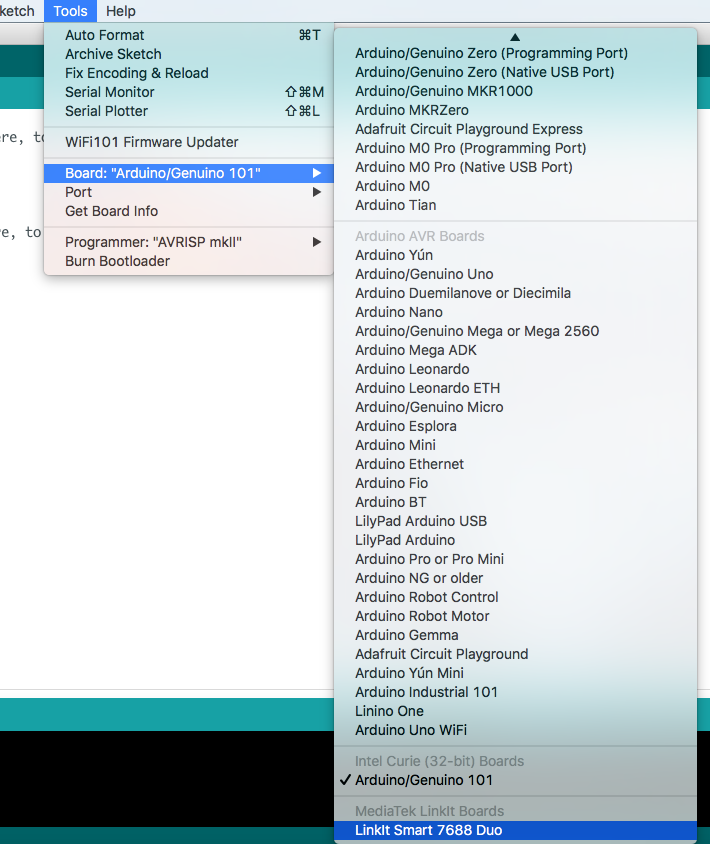Select Arduino BT
710x844 pixels.
click(x=515, y=502)
